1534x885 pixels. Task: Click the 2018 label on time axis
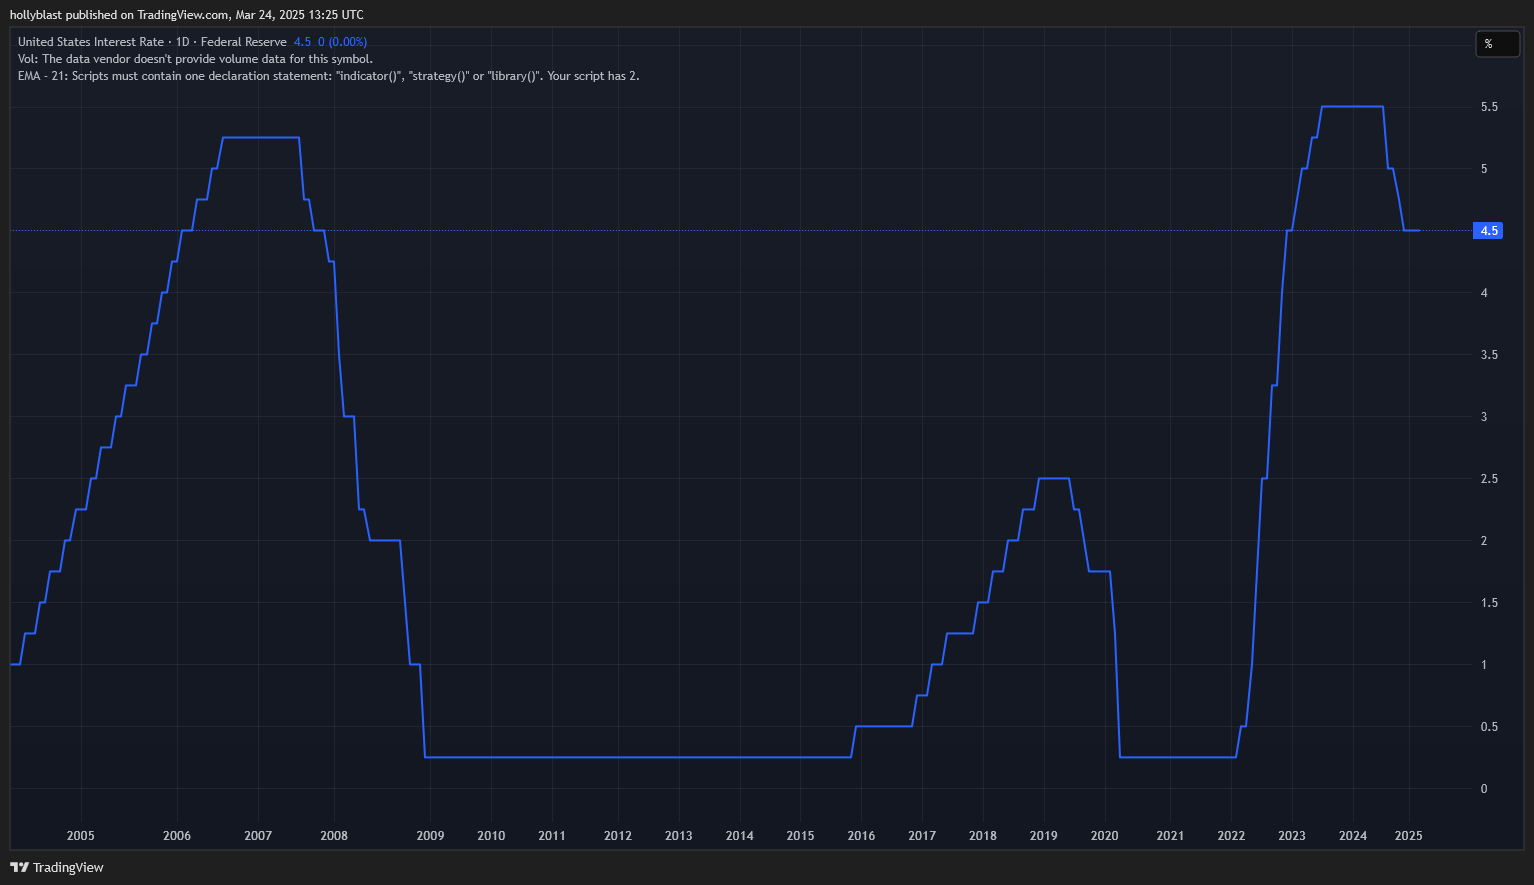tap(983, 836)
